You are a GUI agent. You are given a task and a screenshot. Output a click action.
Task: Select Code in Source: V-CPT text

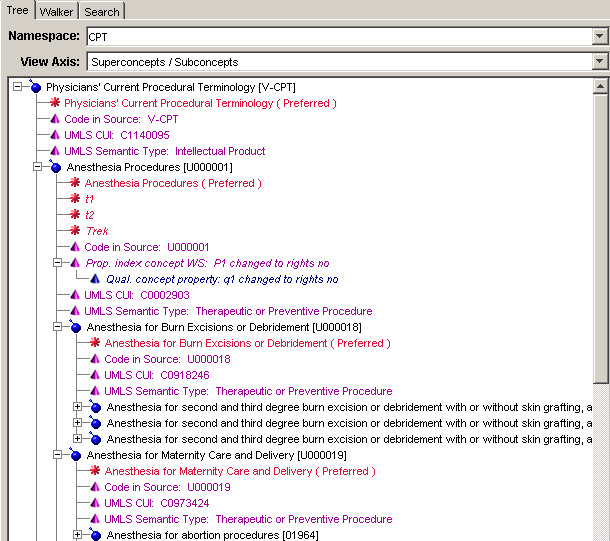pyautogui.click(x=121, y=119)
